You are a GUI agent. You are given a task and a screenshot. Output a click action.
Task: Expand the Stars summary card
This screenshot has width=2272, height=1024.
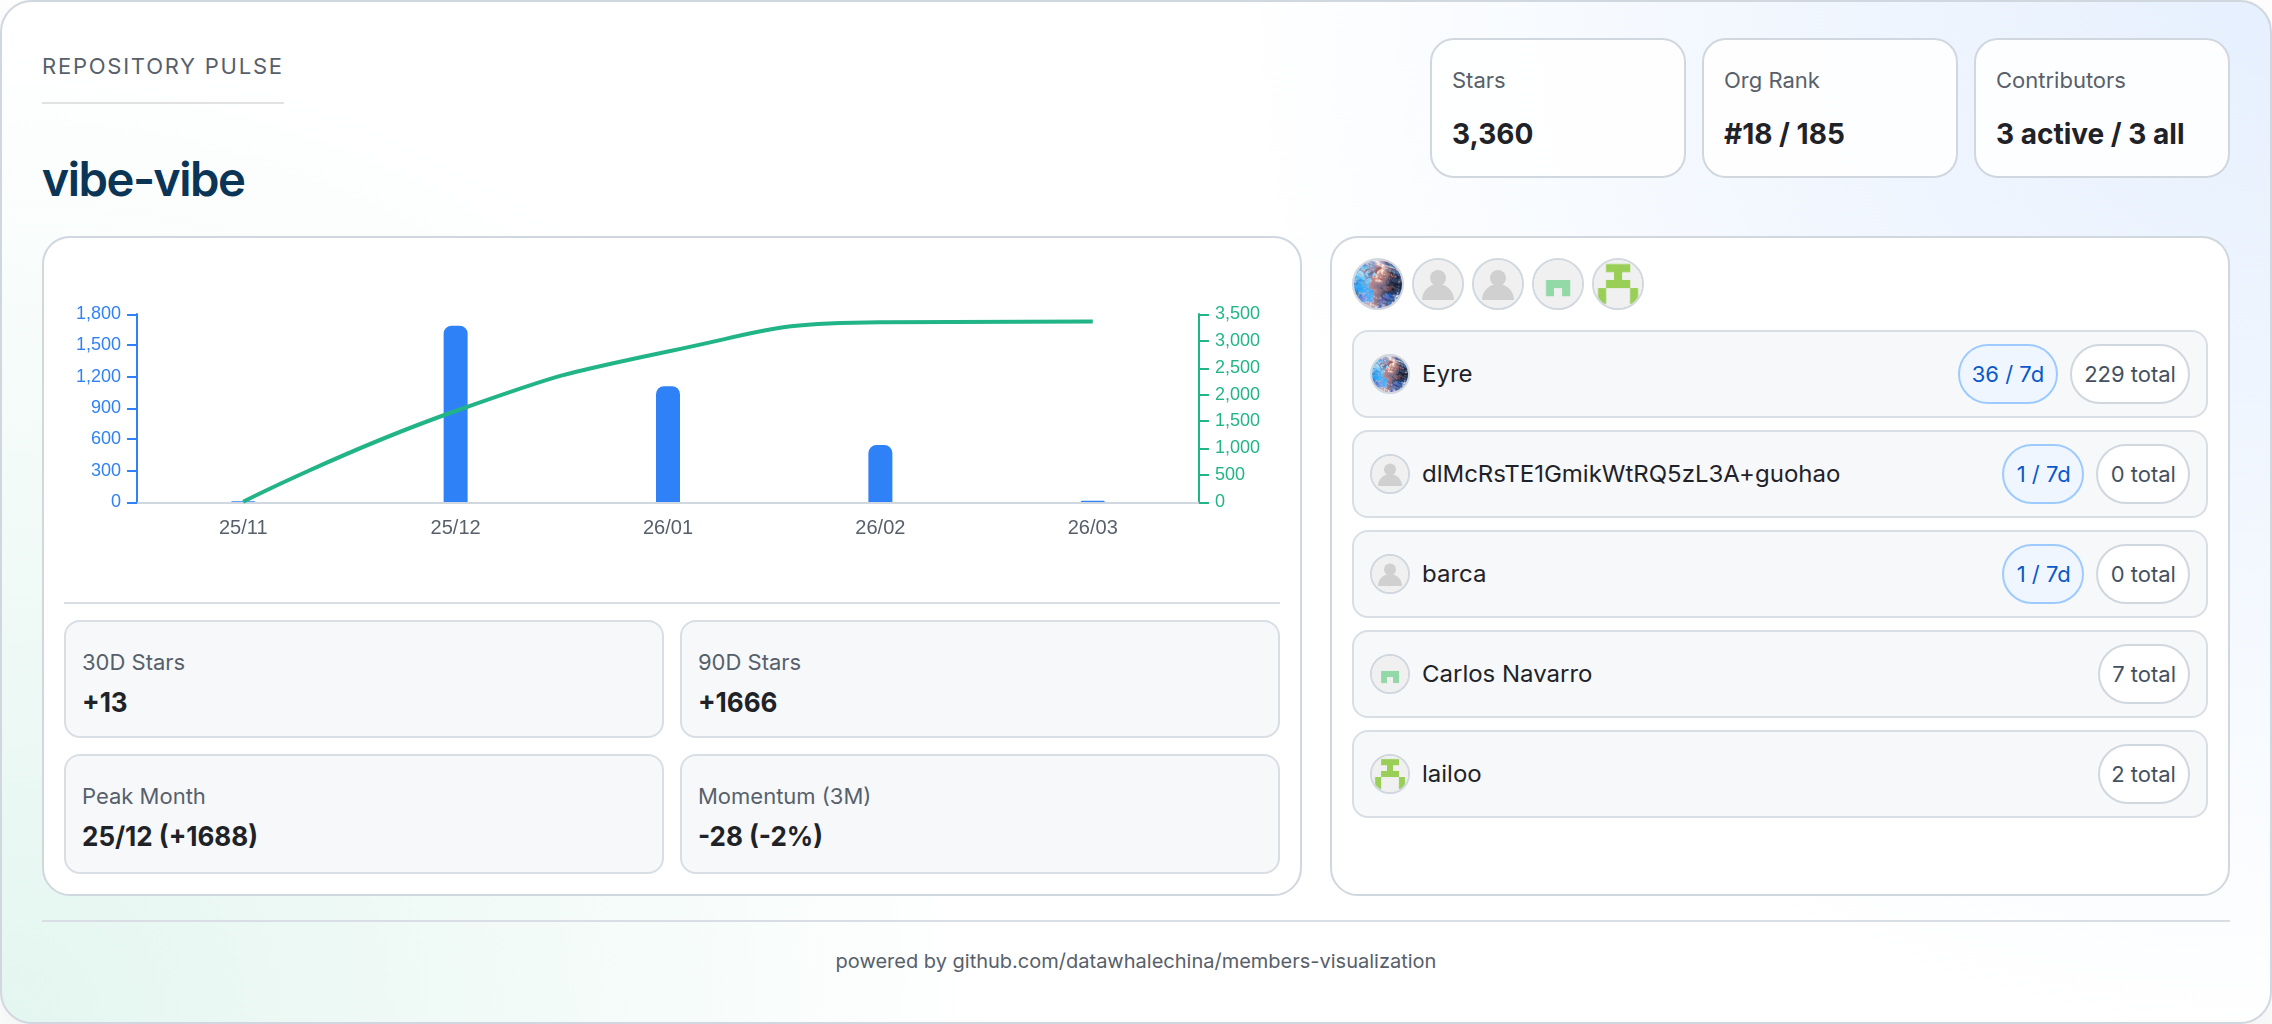(1557, 108)
